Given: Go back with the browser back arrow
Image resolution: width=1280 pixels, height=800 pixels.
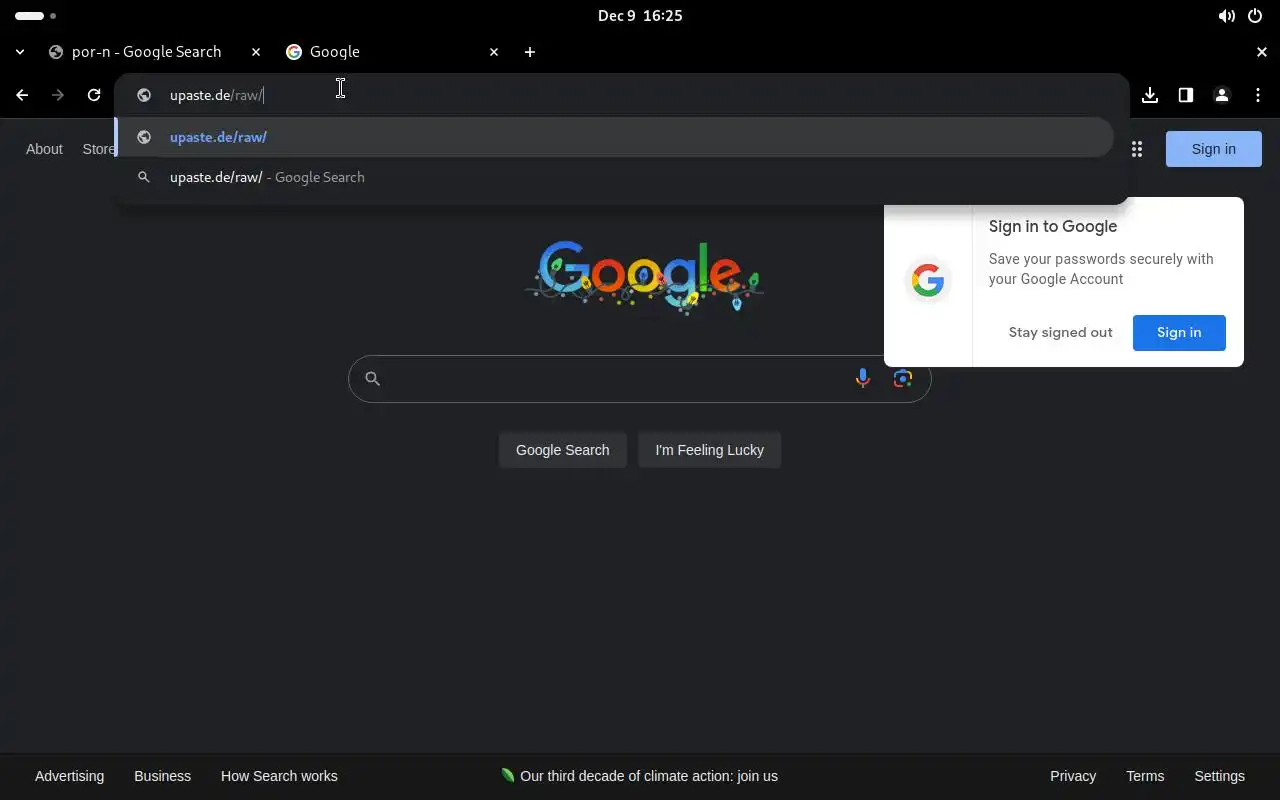Looking at the screenshot, I should coord(22,95).
